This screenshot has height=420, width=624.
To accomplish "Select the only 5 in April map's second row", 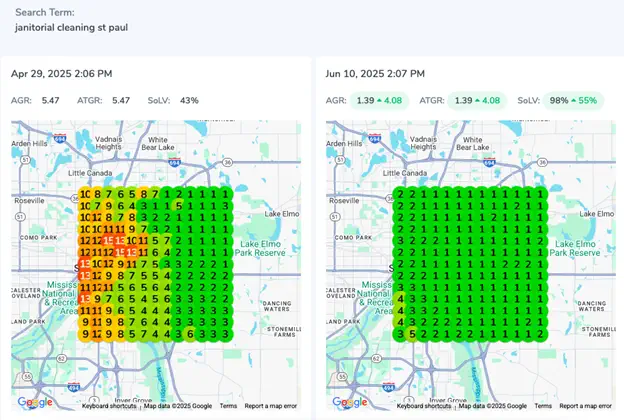I will (179, 206).
